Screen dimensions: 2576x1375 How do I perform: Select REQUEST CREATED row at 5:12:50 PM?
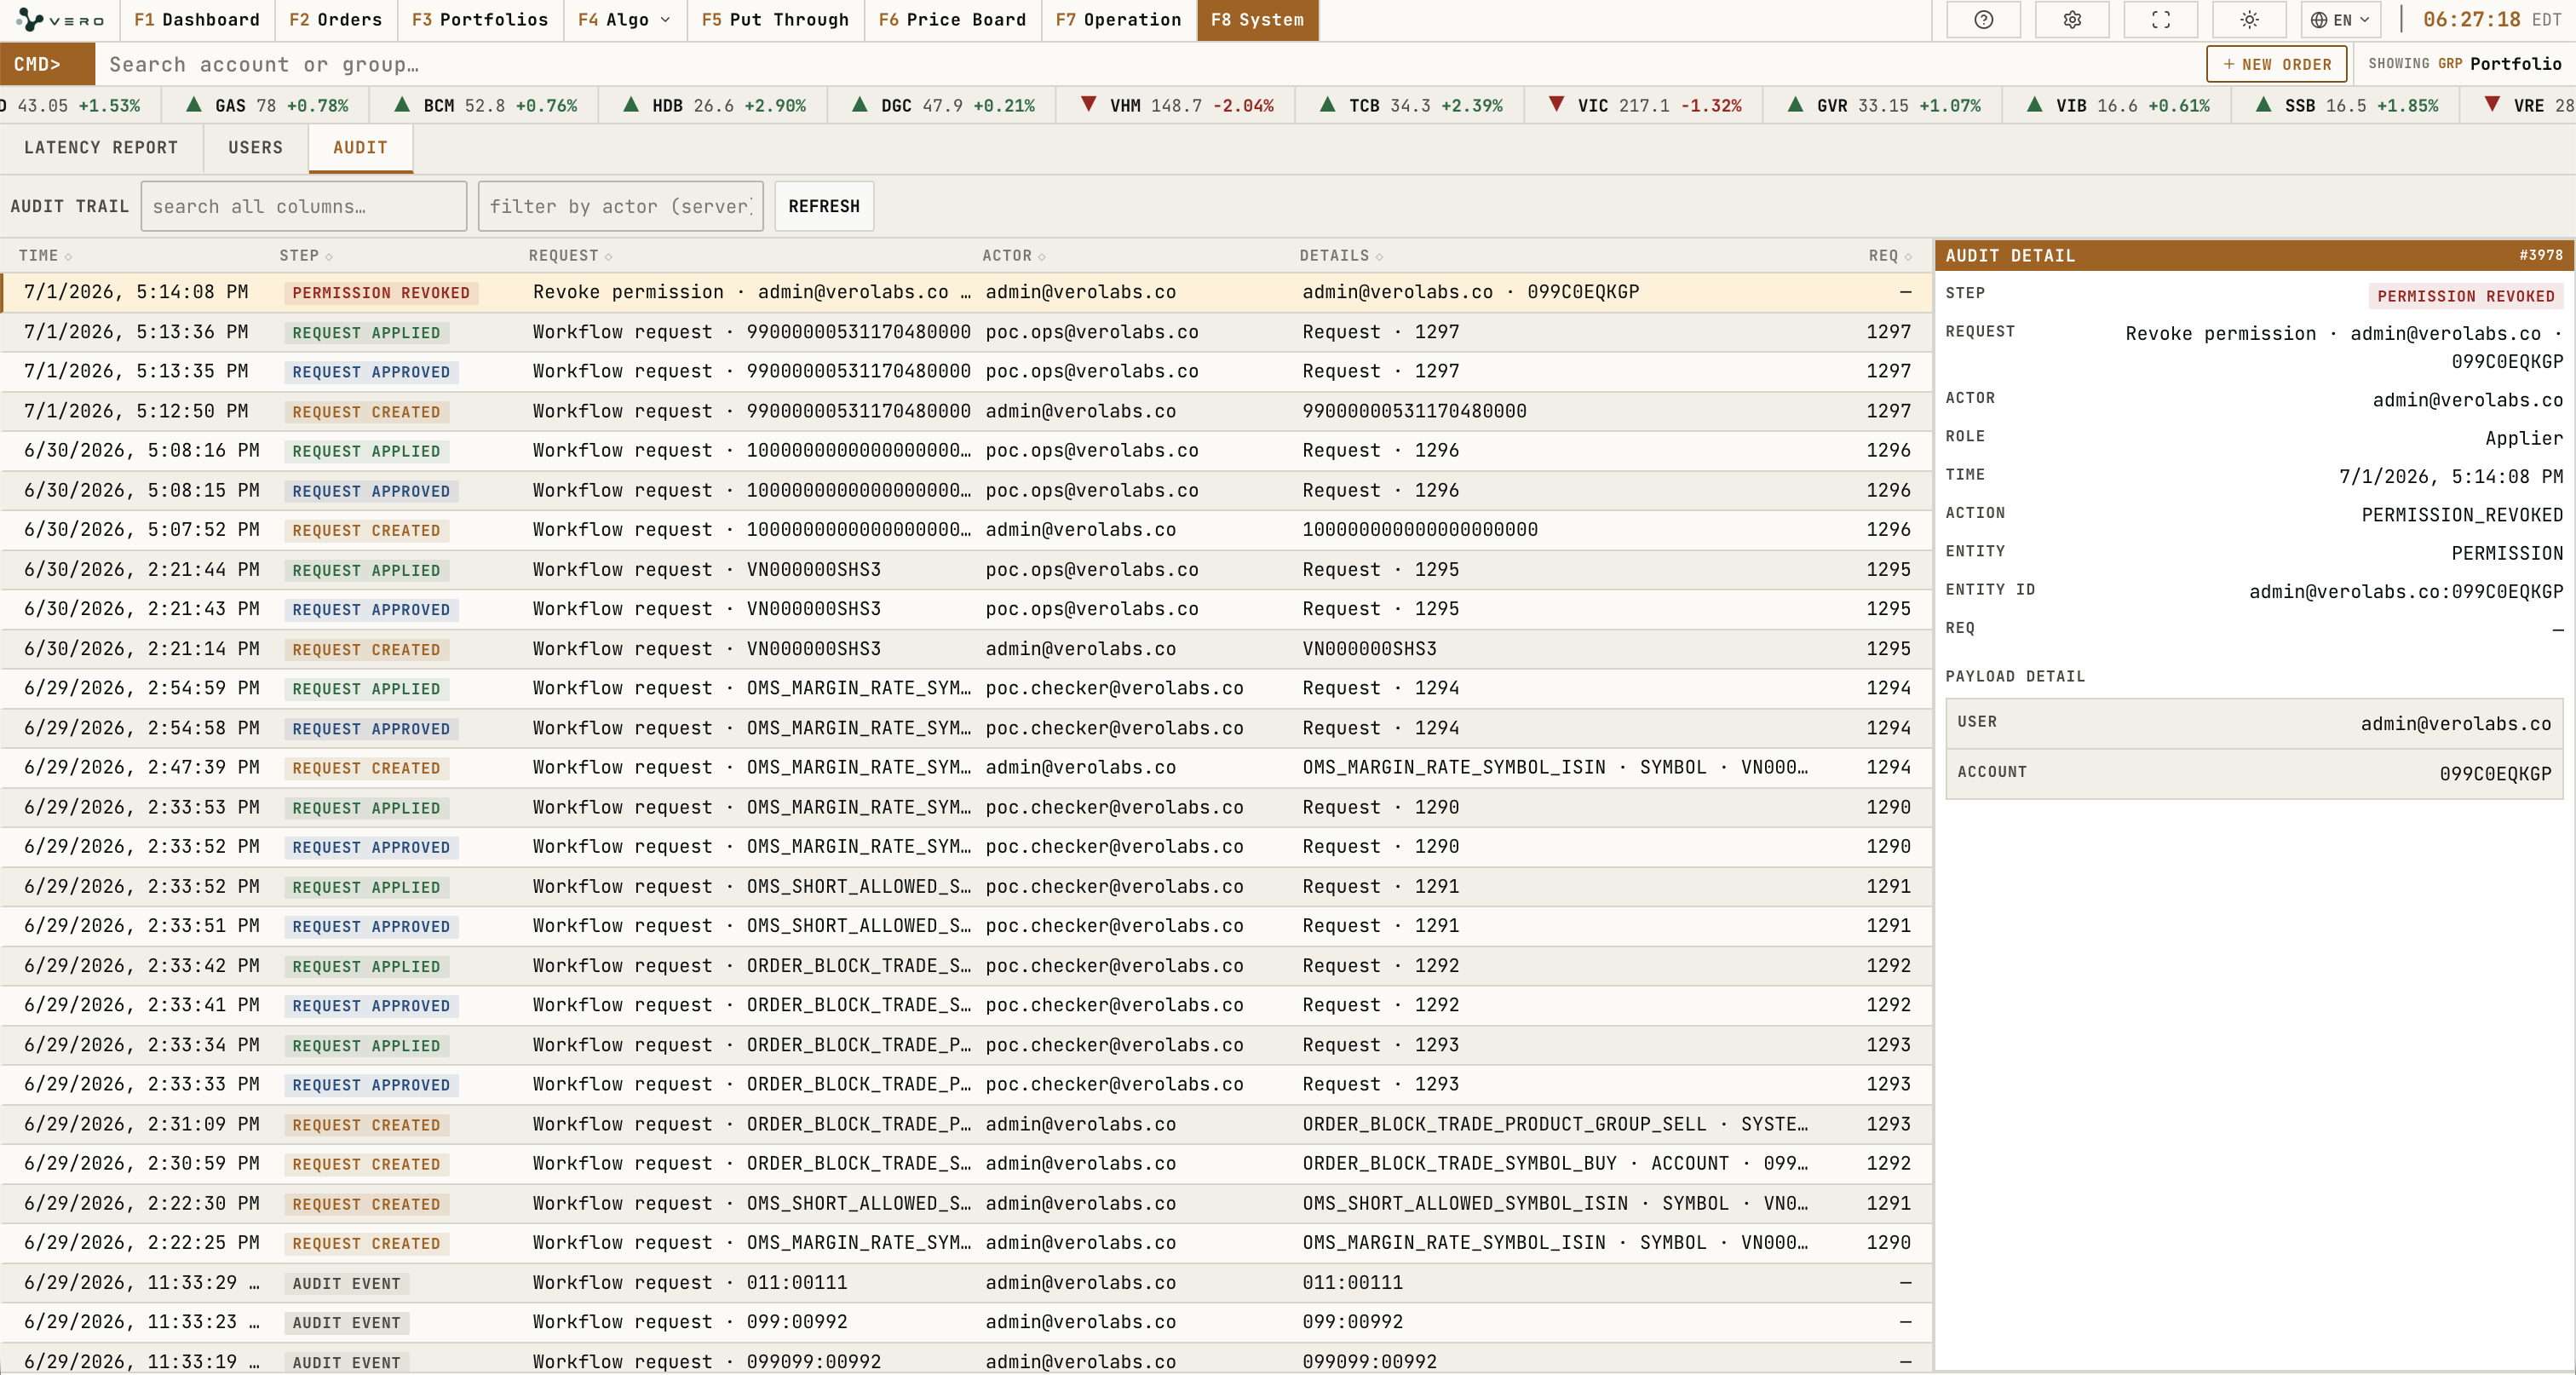[x=967, y=412]
